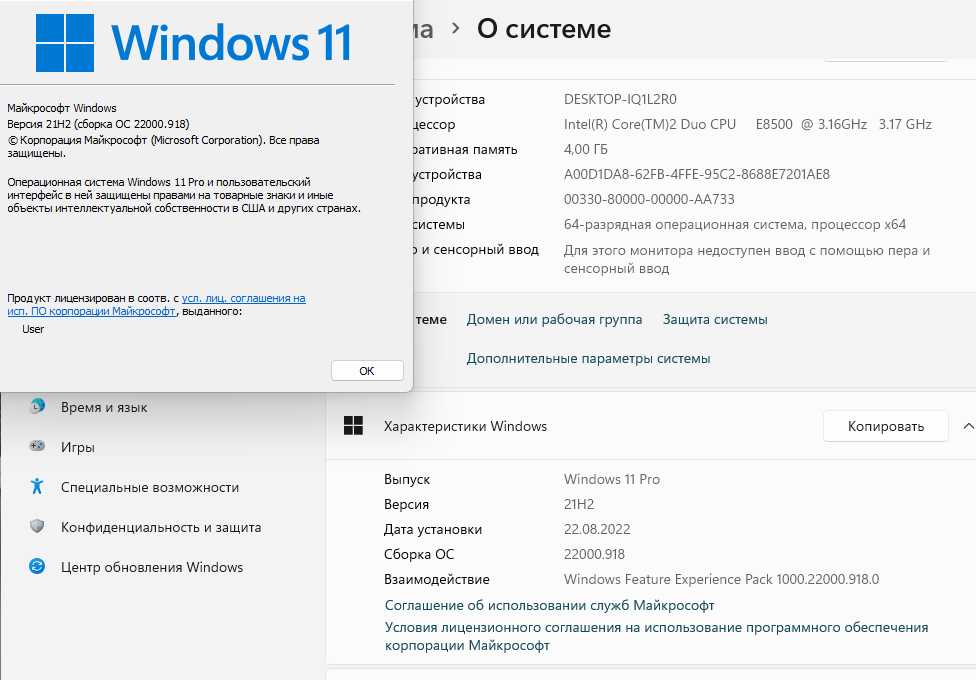
Task: Open Windows Update via its sync icon
Action: [37, 567]
